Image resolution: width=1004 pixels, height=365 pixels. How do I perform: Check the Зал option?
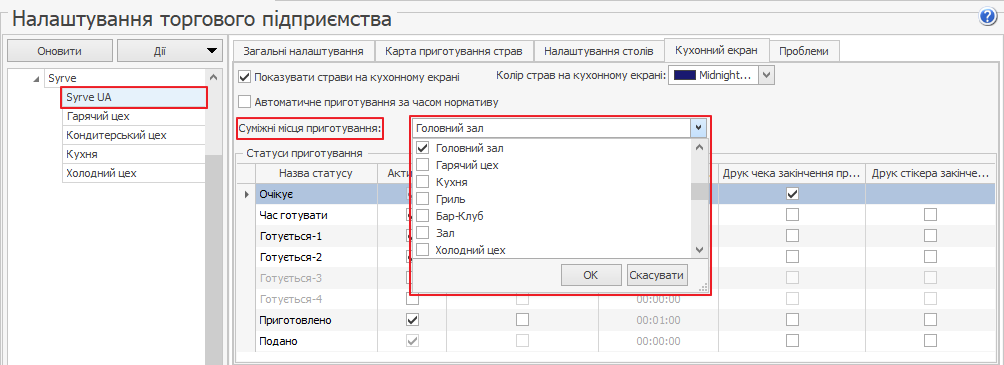coord(422,233)
